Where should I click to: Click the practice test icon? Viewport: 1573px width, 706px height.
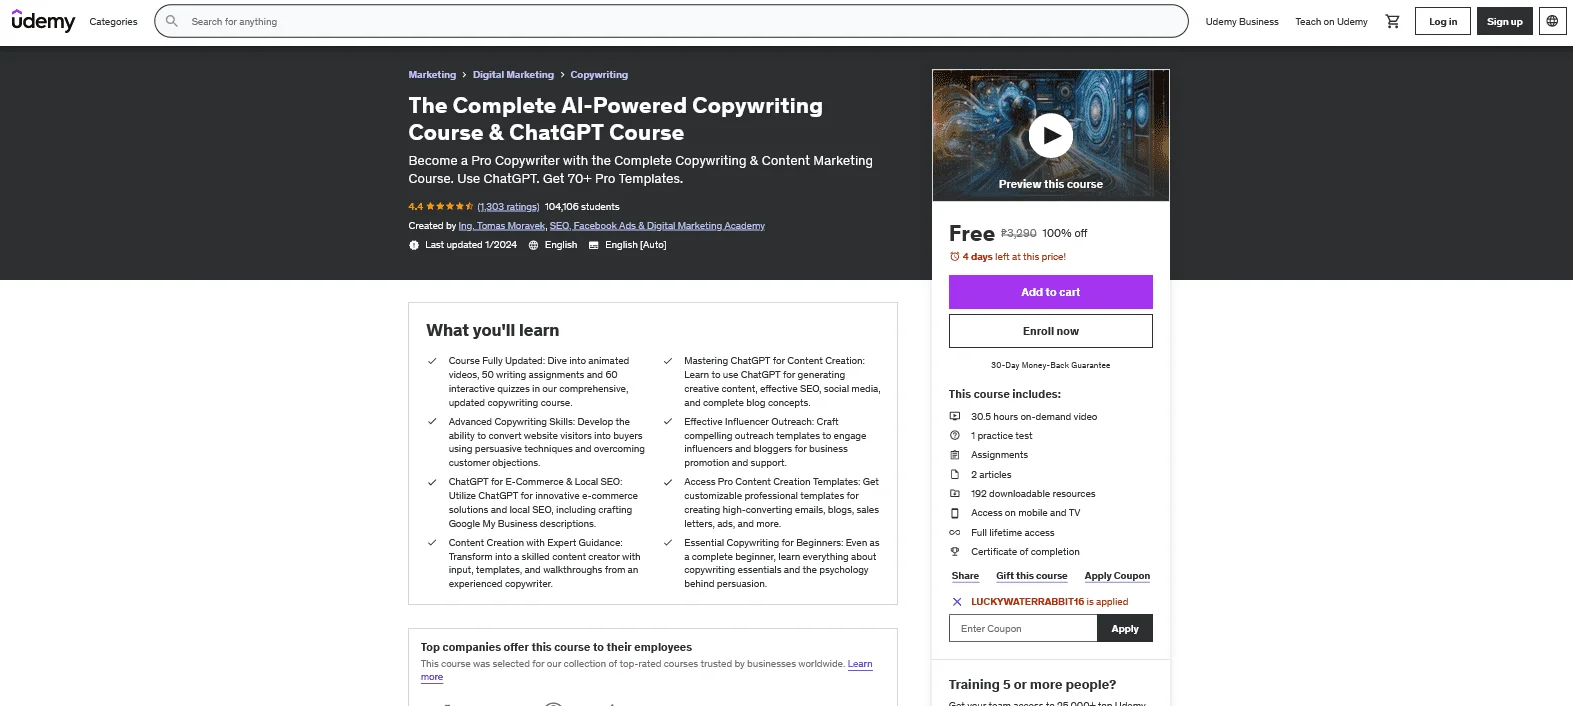coord(955,435)
